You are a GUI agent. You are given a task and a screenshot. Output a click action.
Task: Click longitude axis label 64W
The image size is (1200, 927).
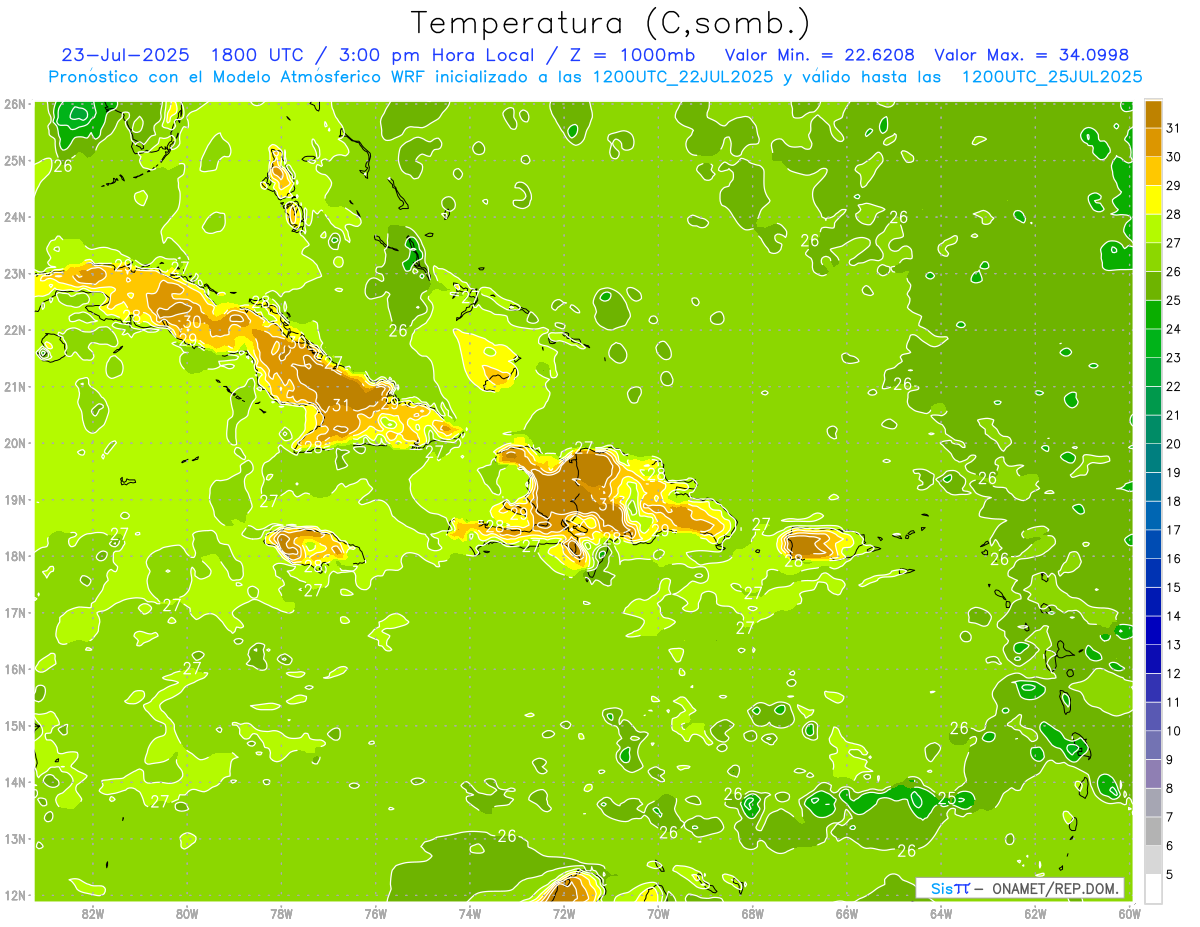point(941,913)
